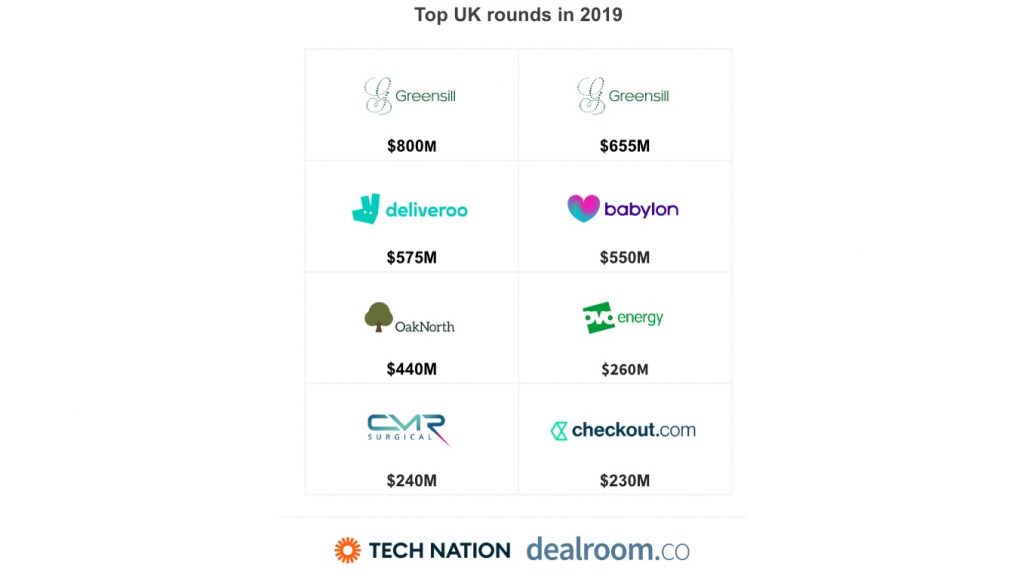Click the 'Top UK rounds in 2019' title
Image resolution: width=1024 pixels, height=576 pixels.
pos(518,15)
